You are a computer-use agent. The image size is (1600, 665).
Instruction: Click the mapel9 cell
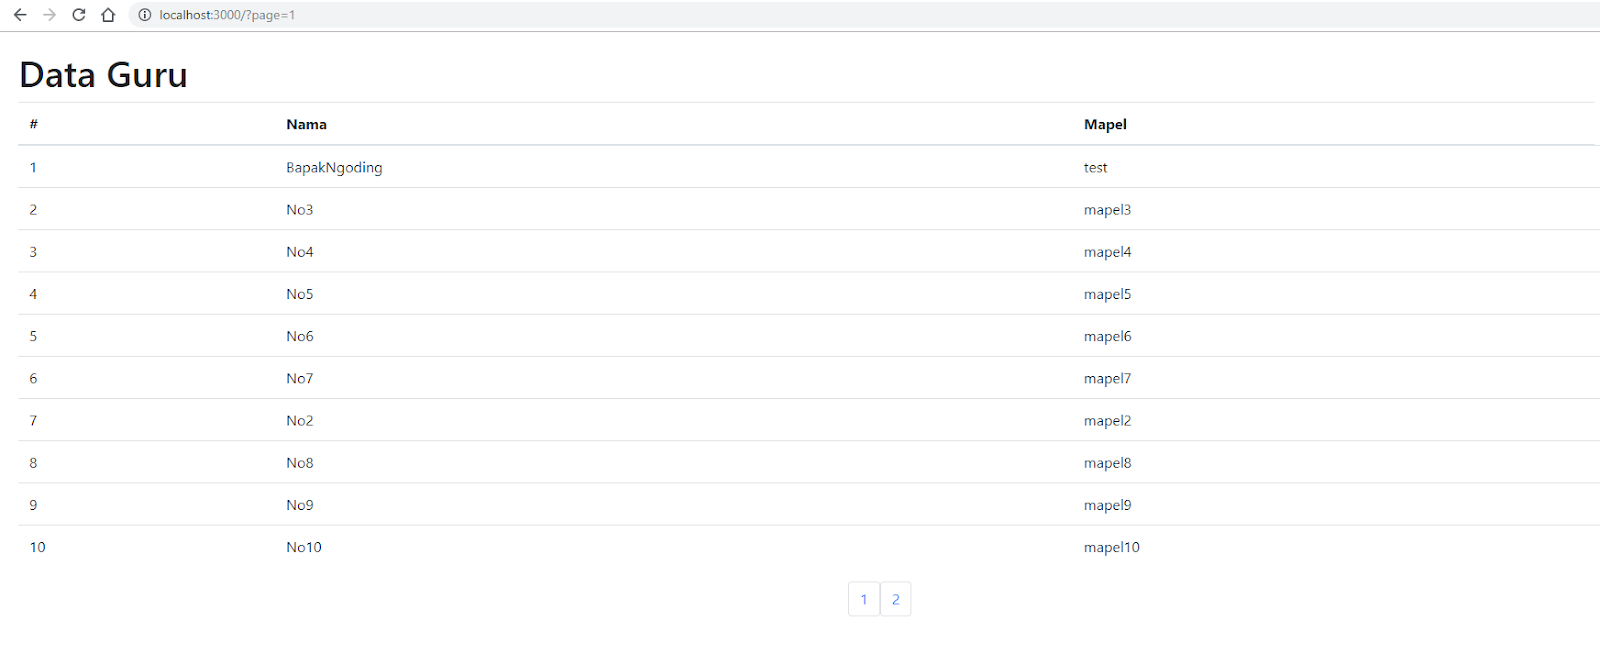pyautogui.click(x=1107, y=505)
